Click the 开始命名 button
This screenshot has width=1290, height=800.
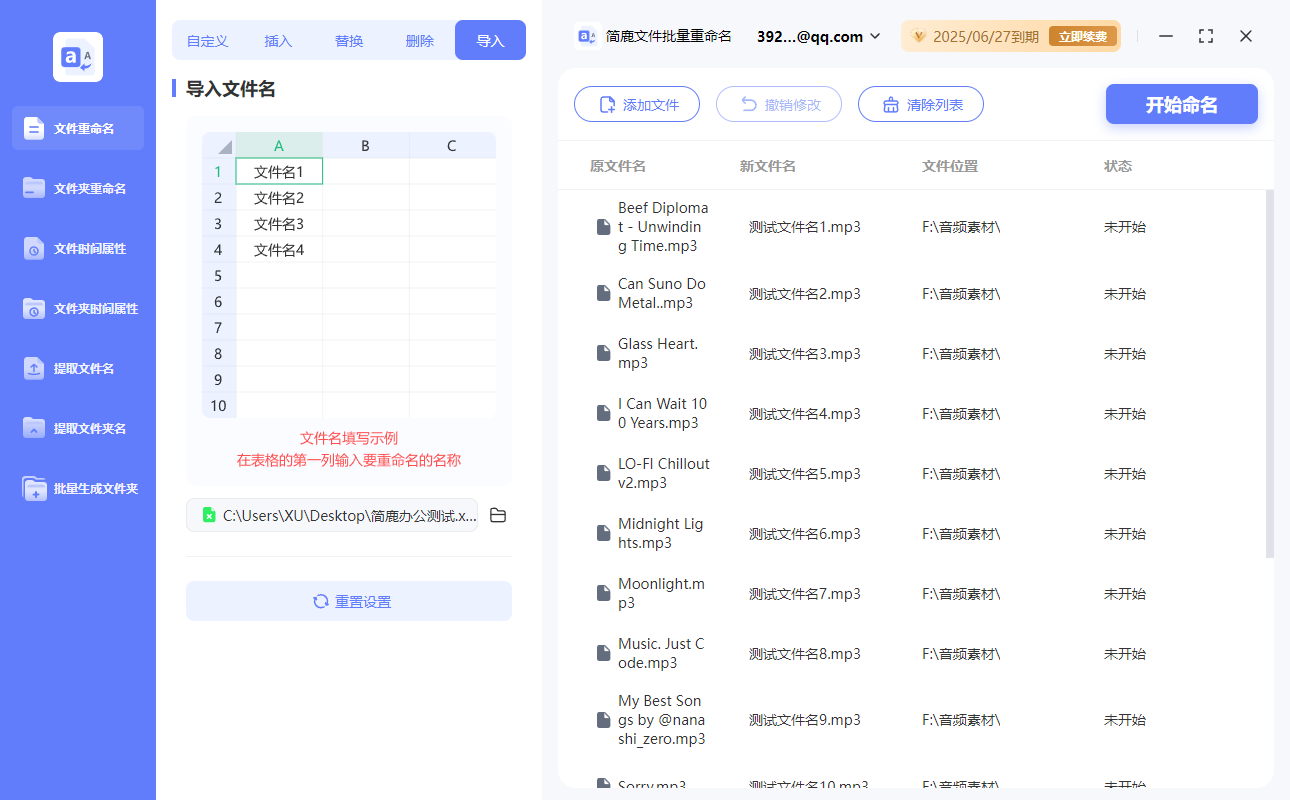pos(1181,104)
